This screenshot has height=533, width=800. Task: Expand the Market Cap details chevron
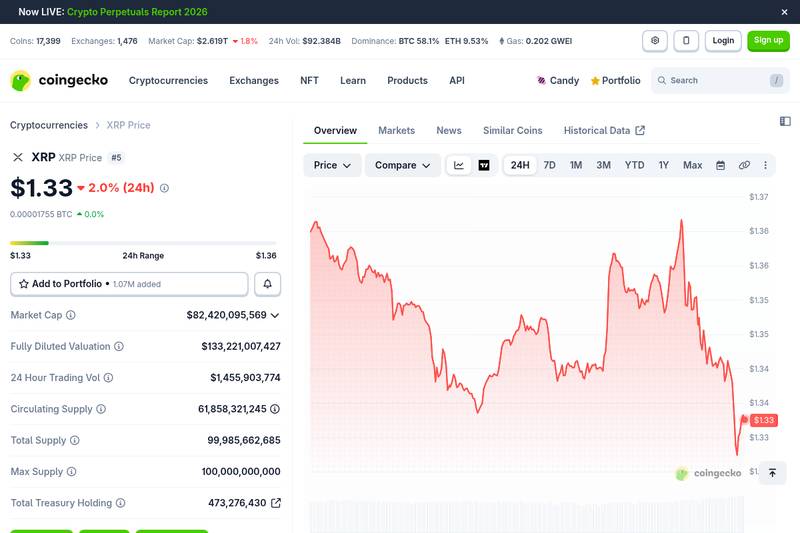tap(275, 316)
